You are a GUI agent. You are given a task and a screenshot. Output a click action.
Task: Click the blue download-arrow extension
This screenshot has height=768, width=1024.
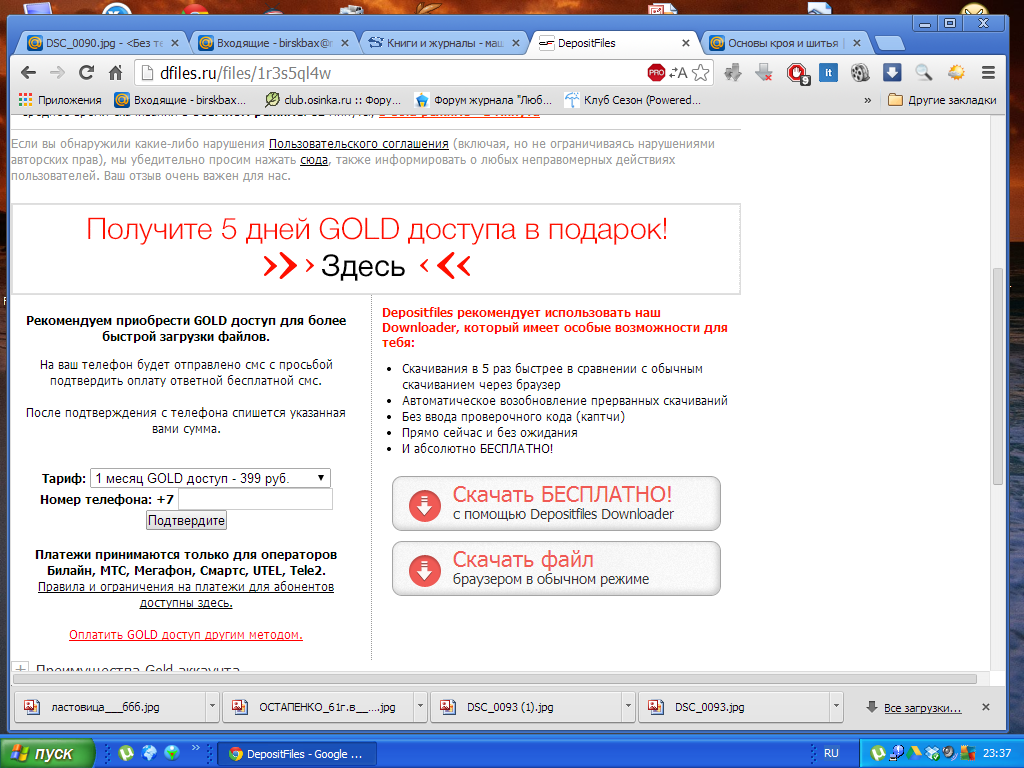pos(892,72)
